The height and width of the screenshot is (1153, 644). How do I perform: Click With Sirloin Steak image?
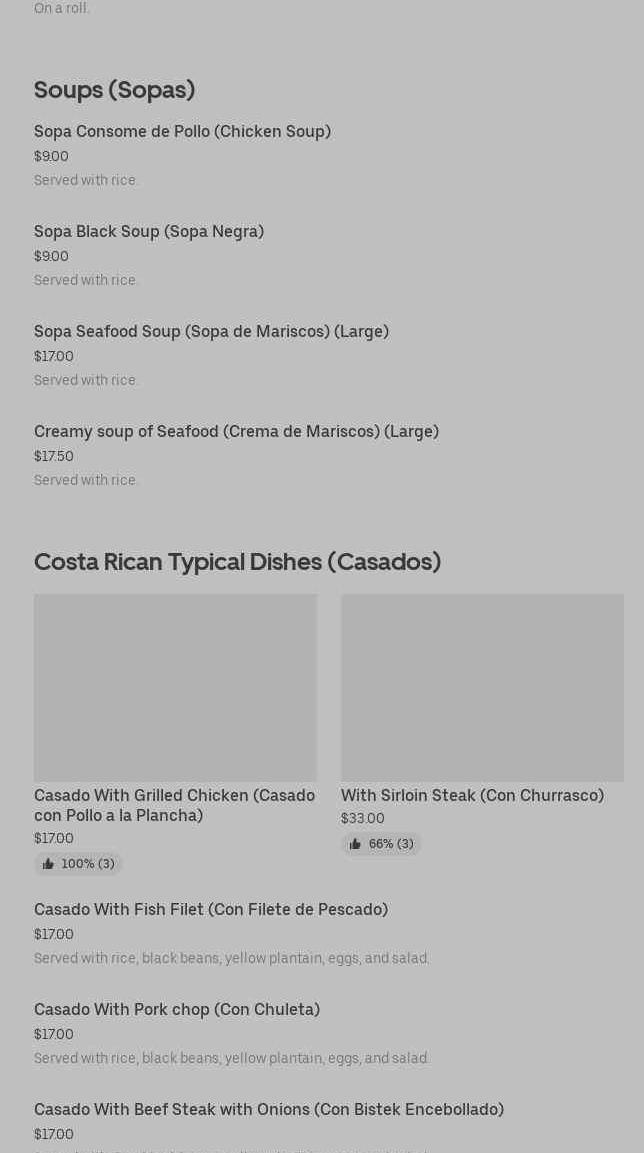(482, 688)
